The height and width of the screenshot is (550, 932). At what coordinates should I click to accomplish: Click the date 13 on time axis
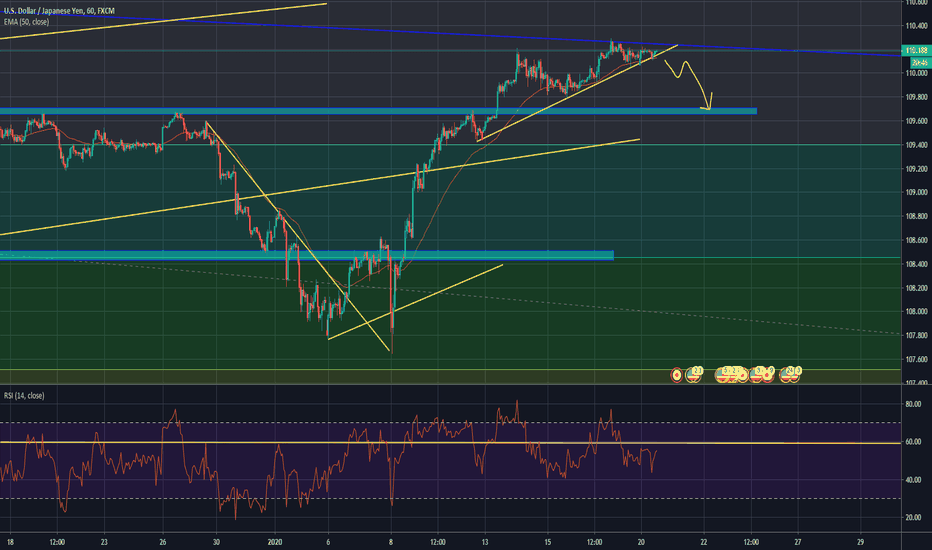click(x=483, y=542)
